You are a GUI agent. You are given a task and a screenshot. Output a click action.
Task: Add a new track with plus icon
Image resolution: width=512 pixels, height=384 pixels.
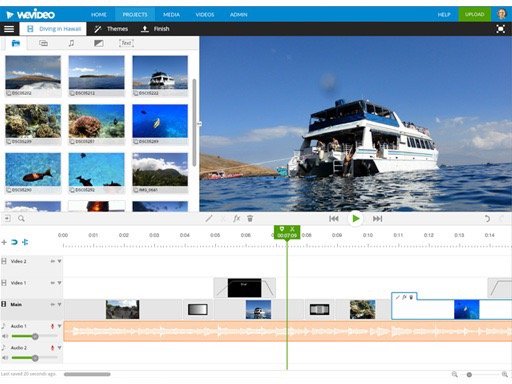click(4, 242)
